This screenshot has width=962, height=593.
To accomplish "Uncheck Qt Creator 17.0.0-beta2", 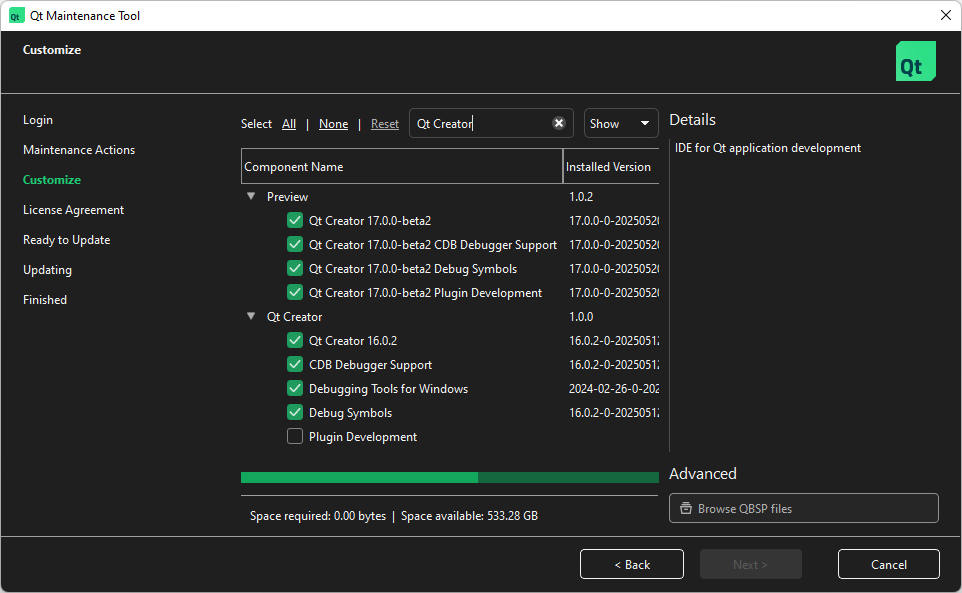I will tap(295, 220).
